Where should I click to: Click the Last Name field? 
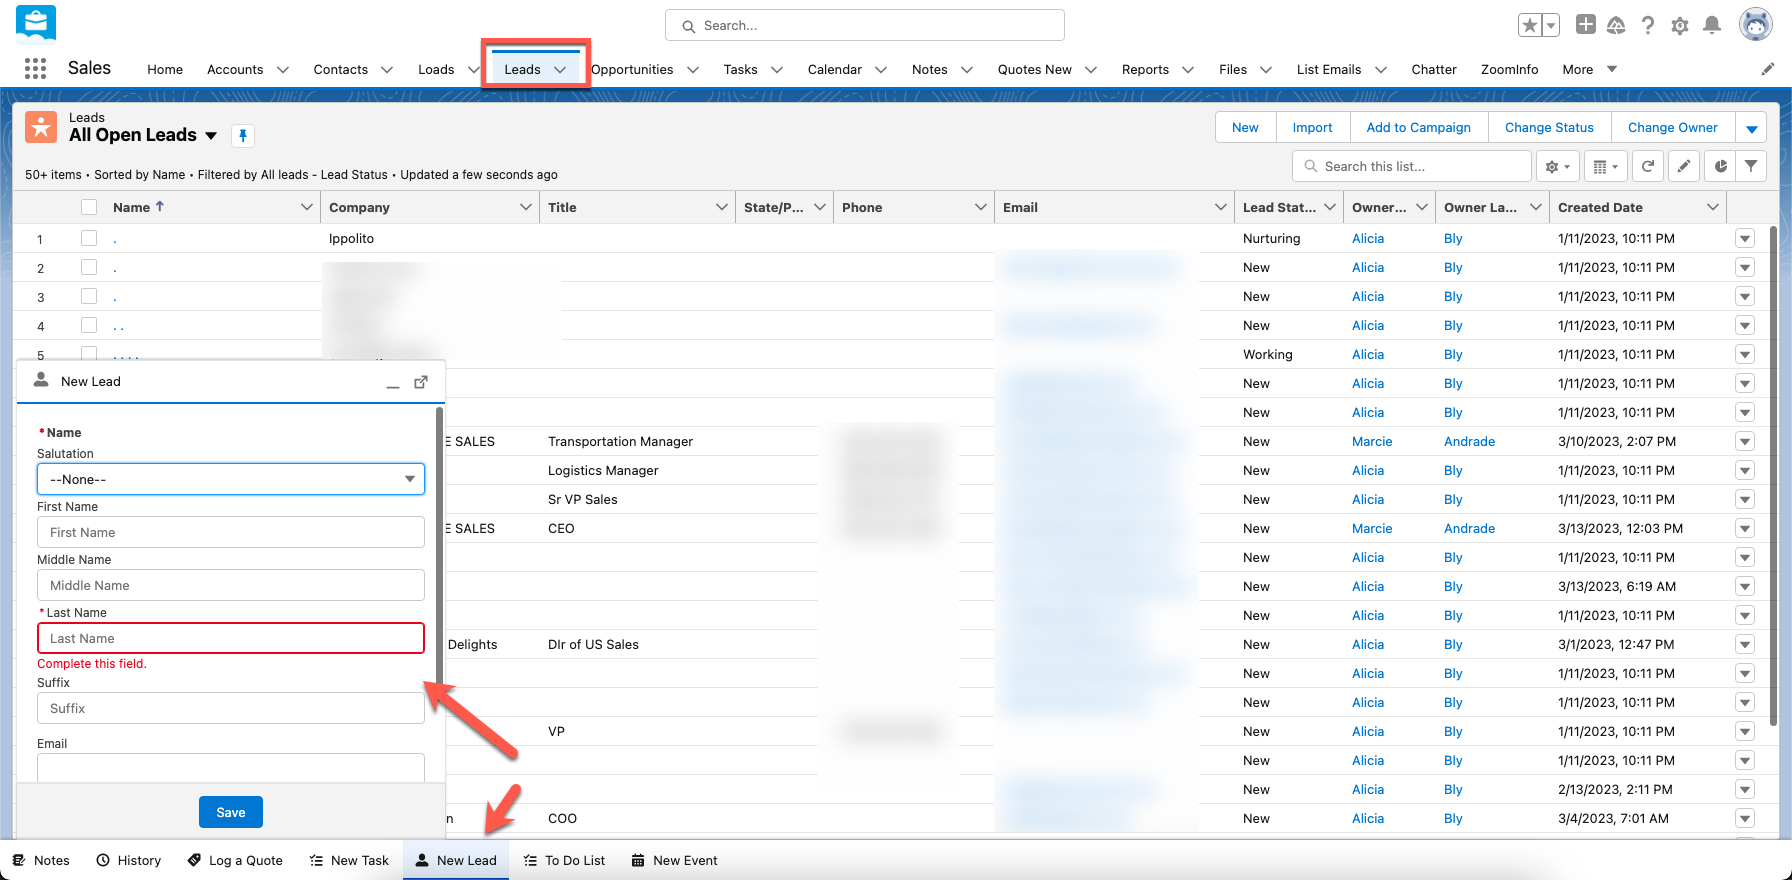tap(231, 638)
